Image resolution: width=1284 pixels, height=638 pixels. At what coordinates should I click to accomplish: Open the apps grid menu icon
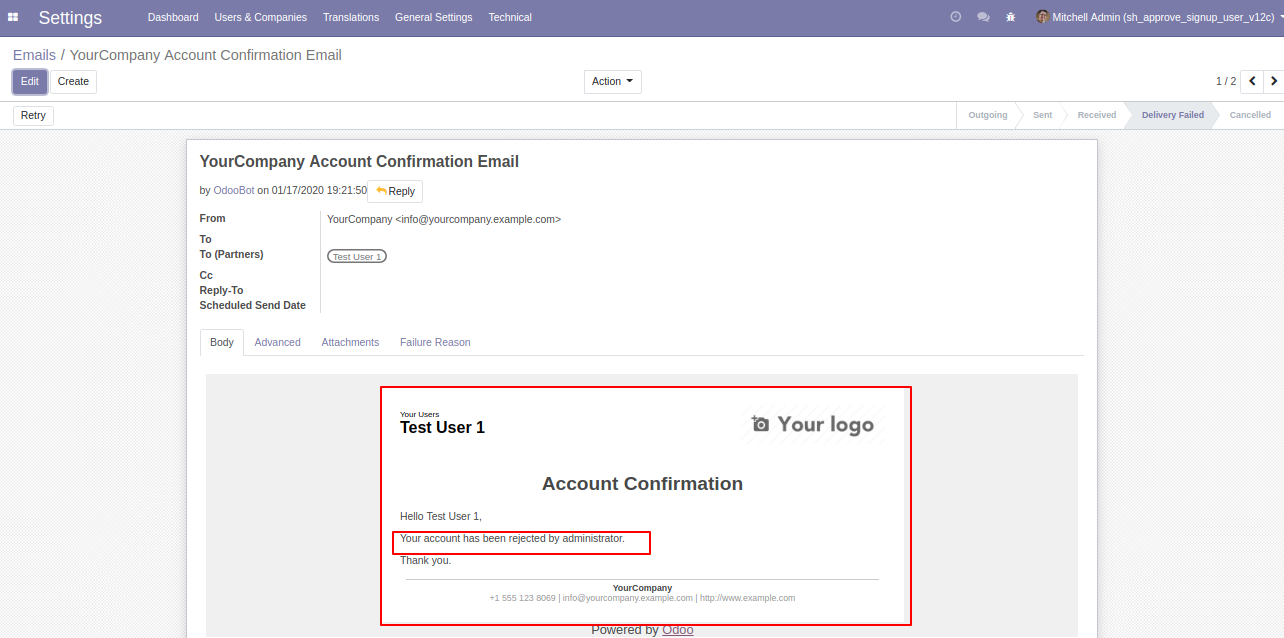(12, 18)
